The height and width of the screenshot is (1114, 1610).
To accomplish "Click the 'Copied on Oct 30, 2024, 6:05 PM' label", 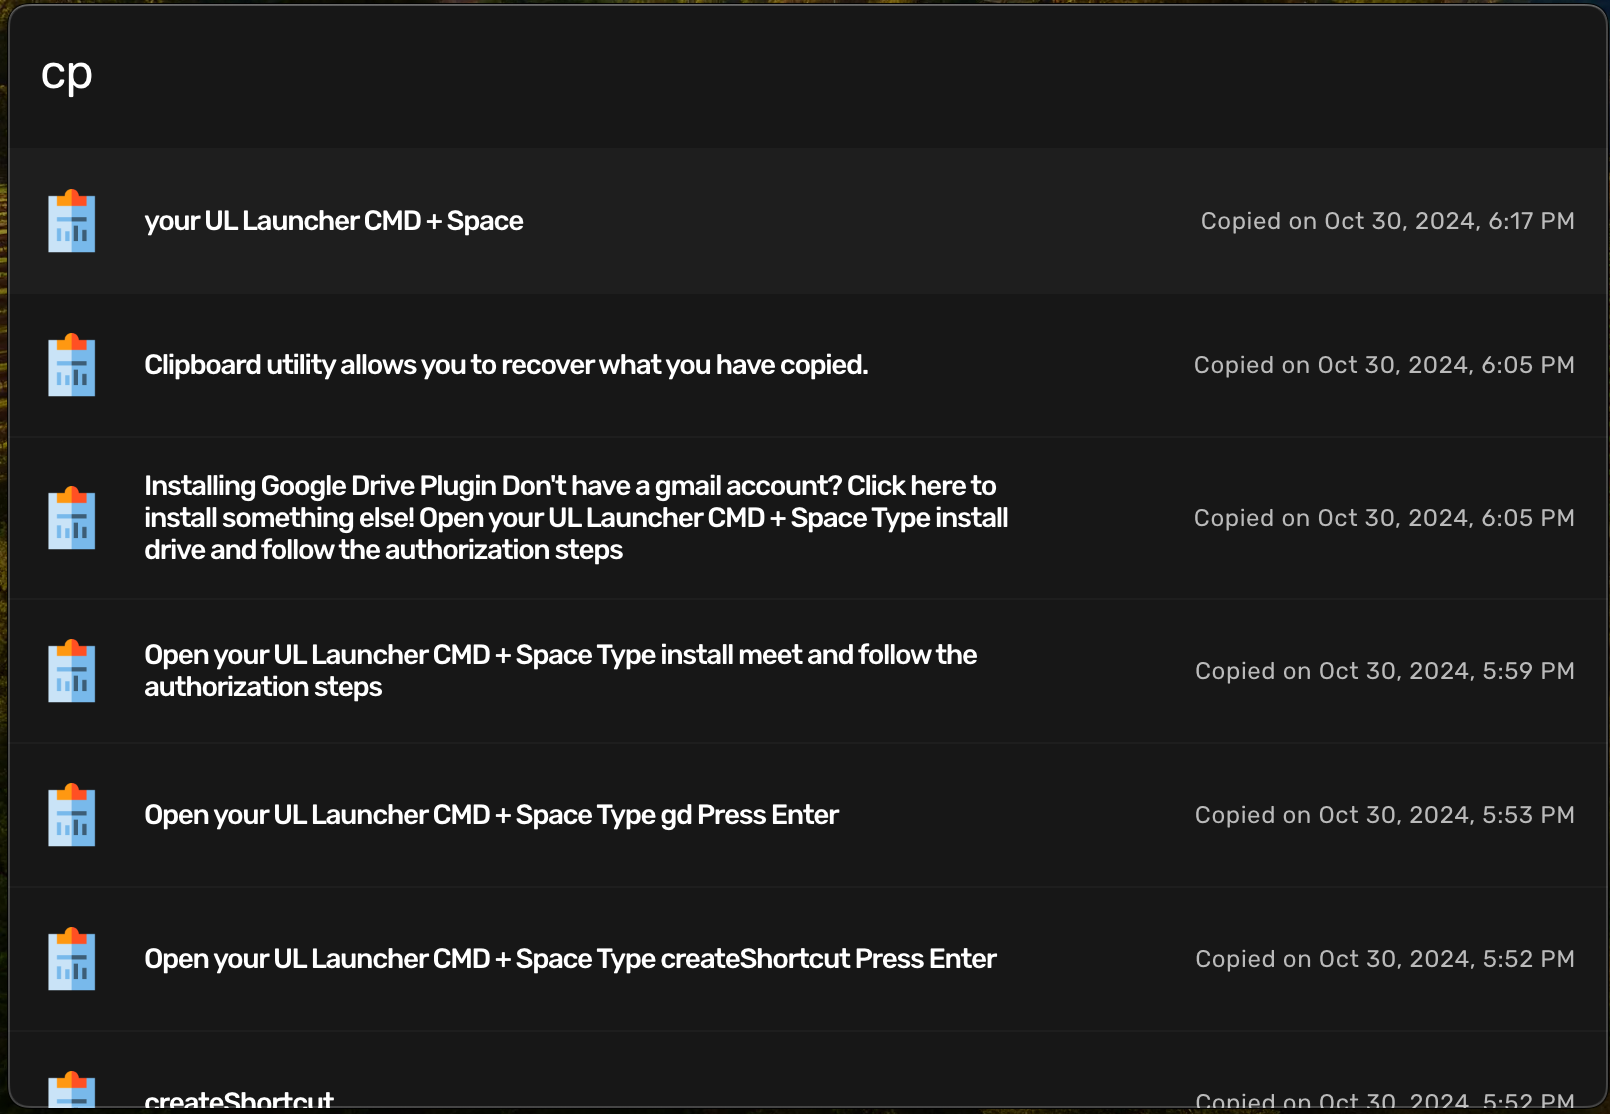I will (1384, 365).
